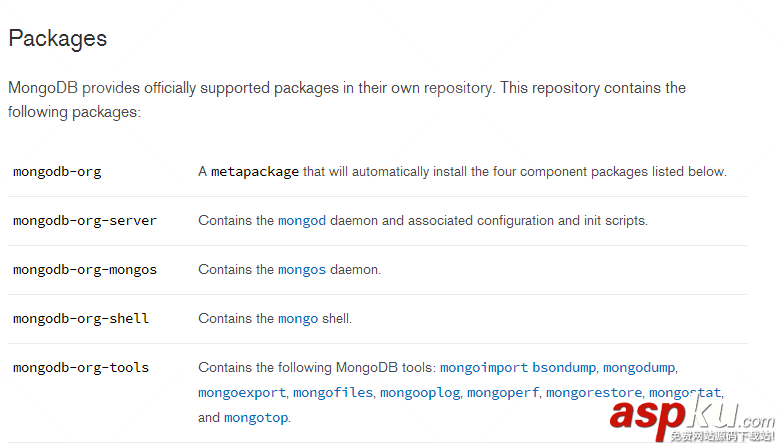Open the mongos daemon link
780x448 pixels.
coord(302,269)
